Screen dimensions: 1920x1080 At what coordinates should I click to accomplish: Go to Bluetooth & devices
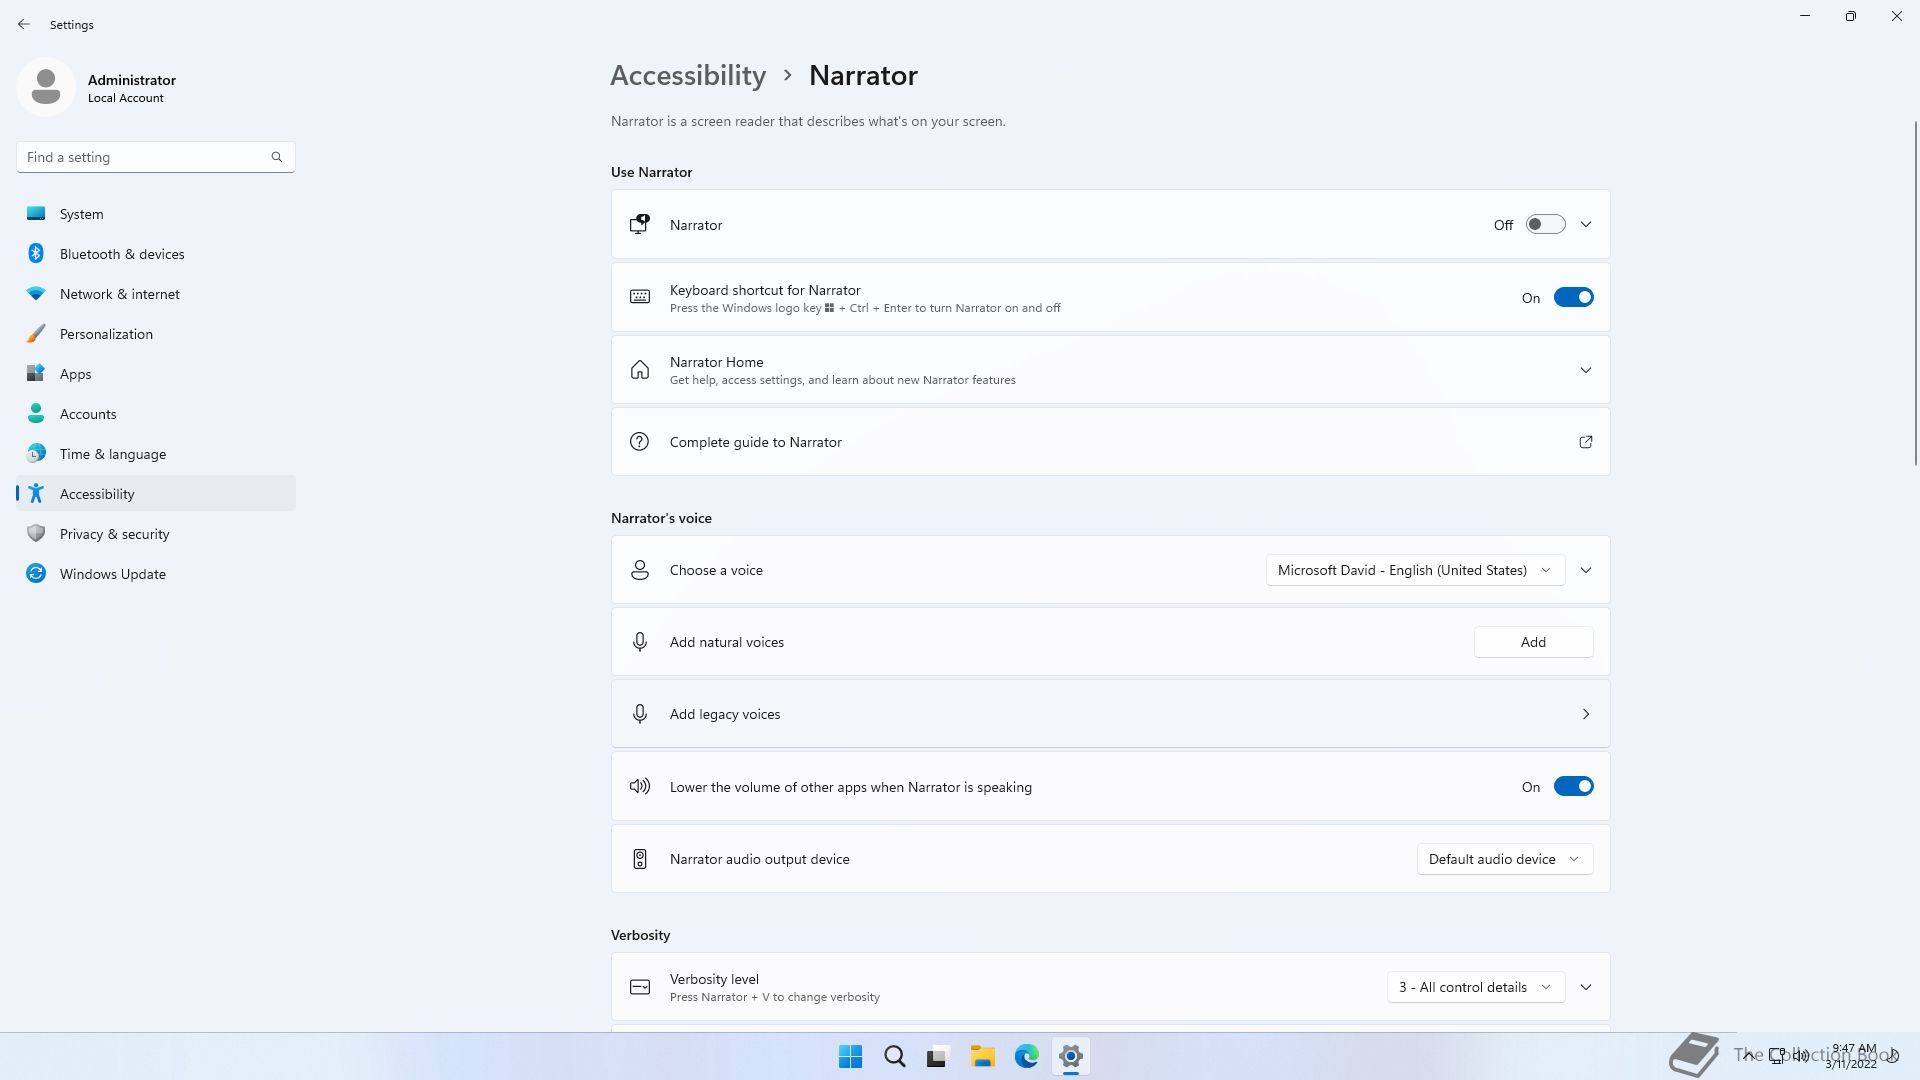pyautogui.click(x=156, y=254)
